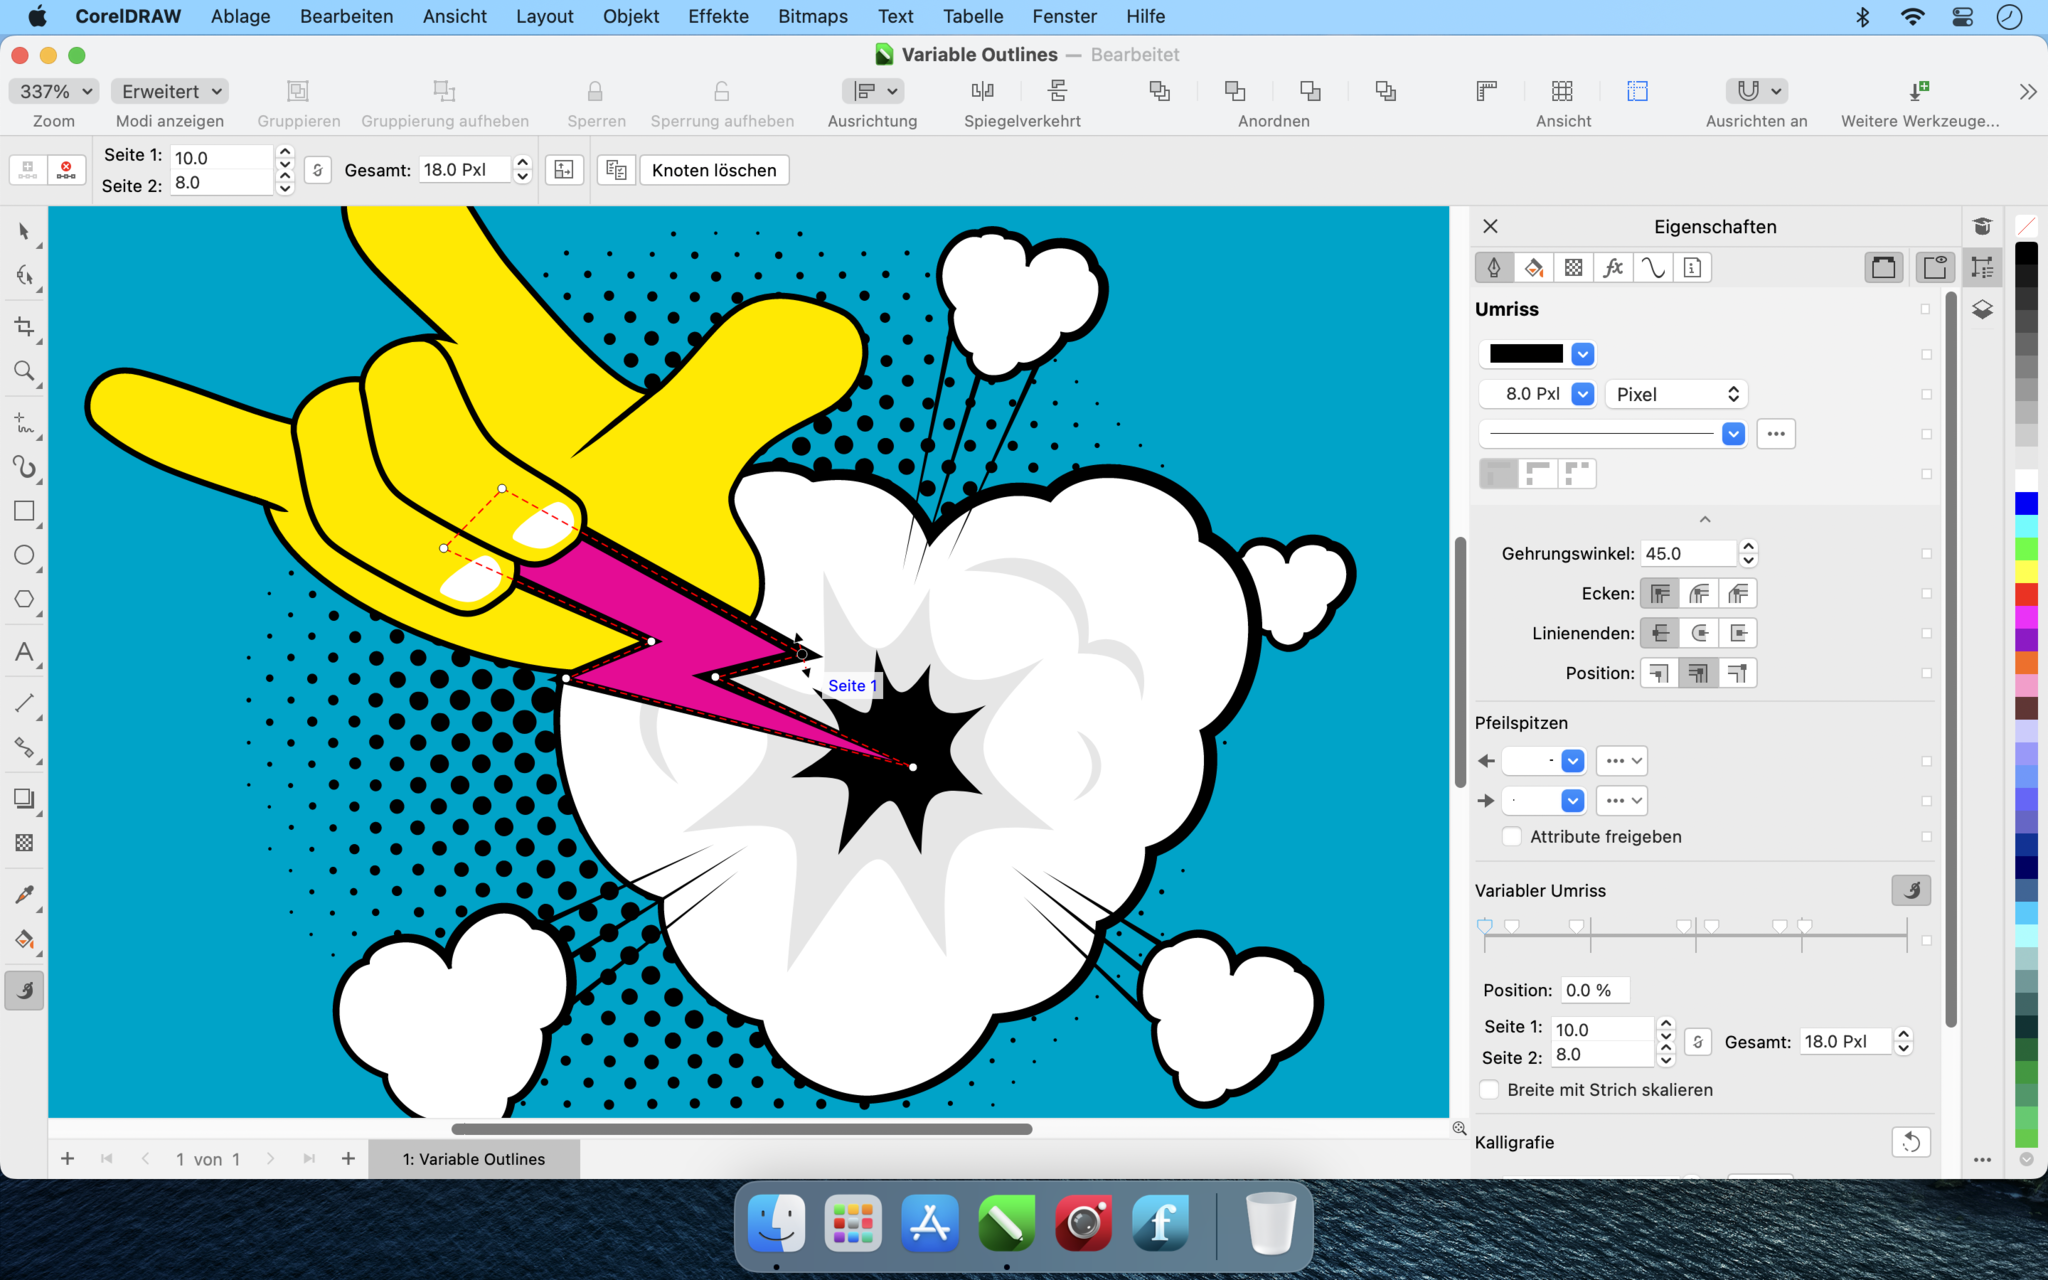Viewport: 2048px width, 1280px height.
Task: Add a new page with the plus button
Action: pos(67,1159)
